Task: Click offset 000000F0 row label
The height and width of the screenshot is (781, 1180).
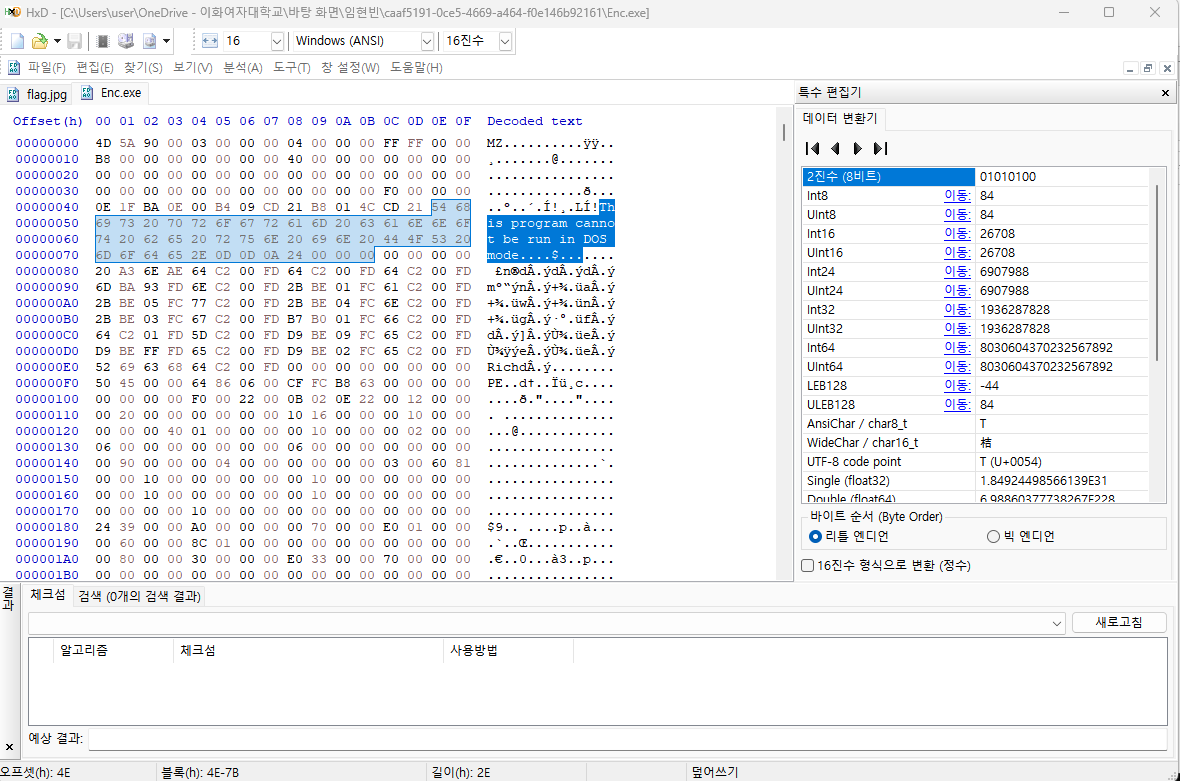Action: click(47, 383)
